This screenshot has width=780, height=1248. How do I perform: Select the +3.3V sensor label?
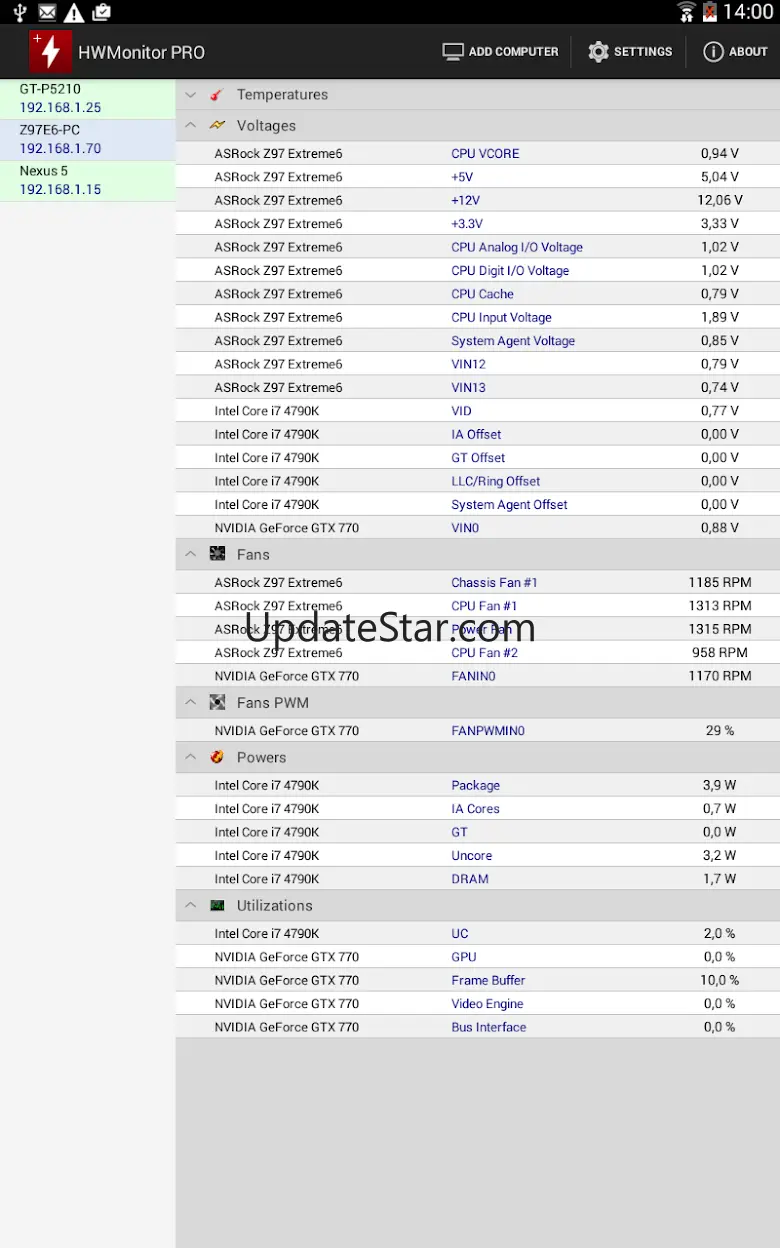coord(467,224)
